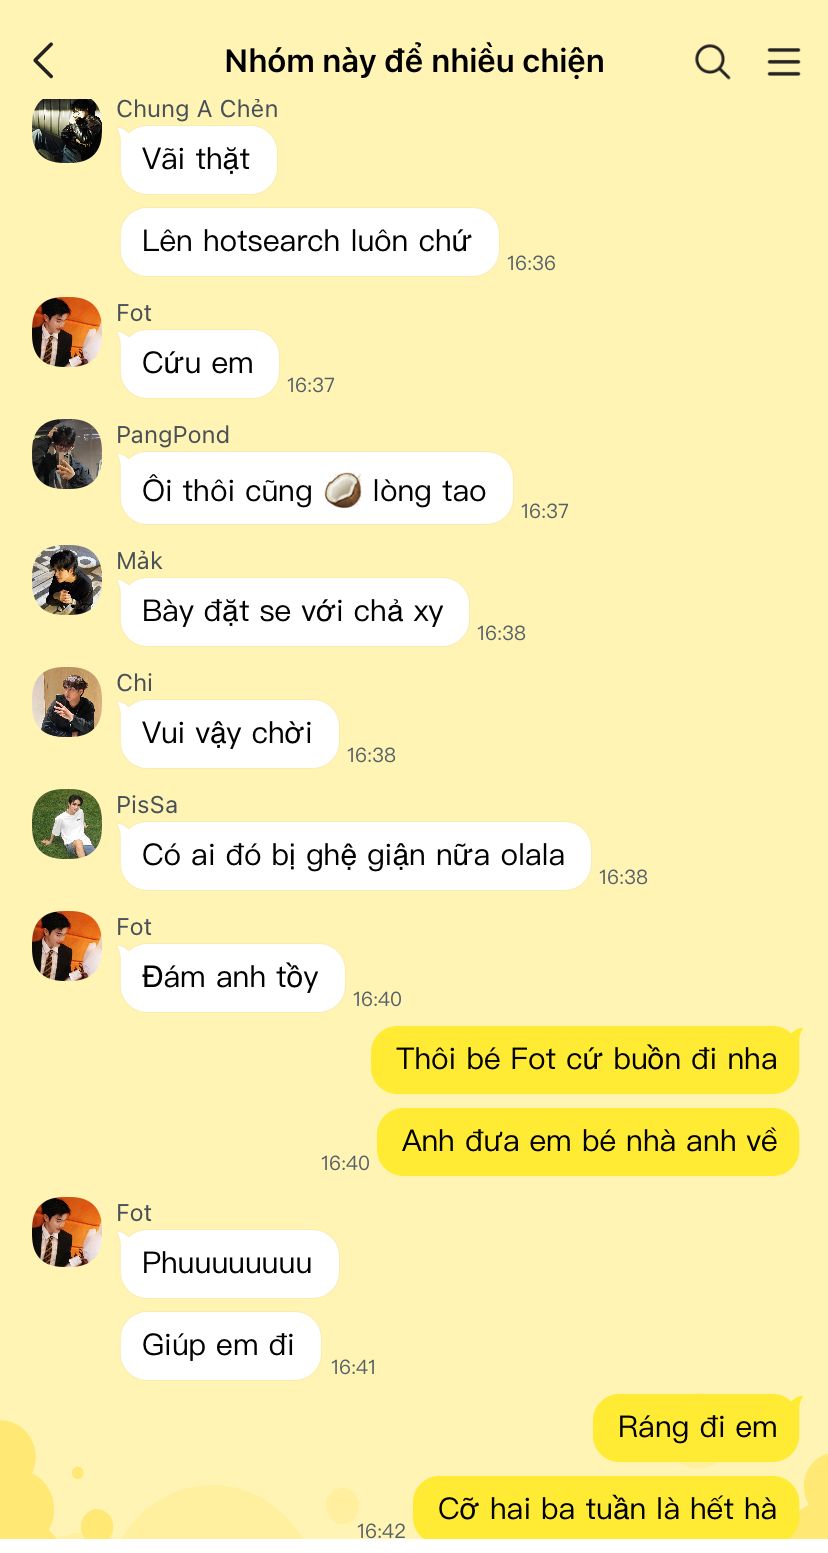Tap the 'Ráng đi em' sent message
This screenshot has height=1553, width=828.
pos(696,1428)
